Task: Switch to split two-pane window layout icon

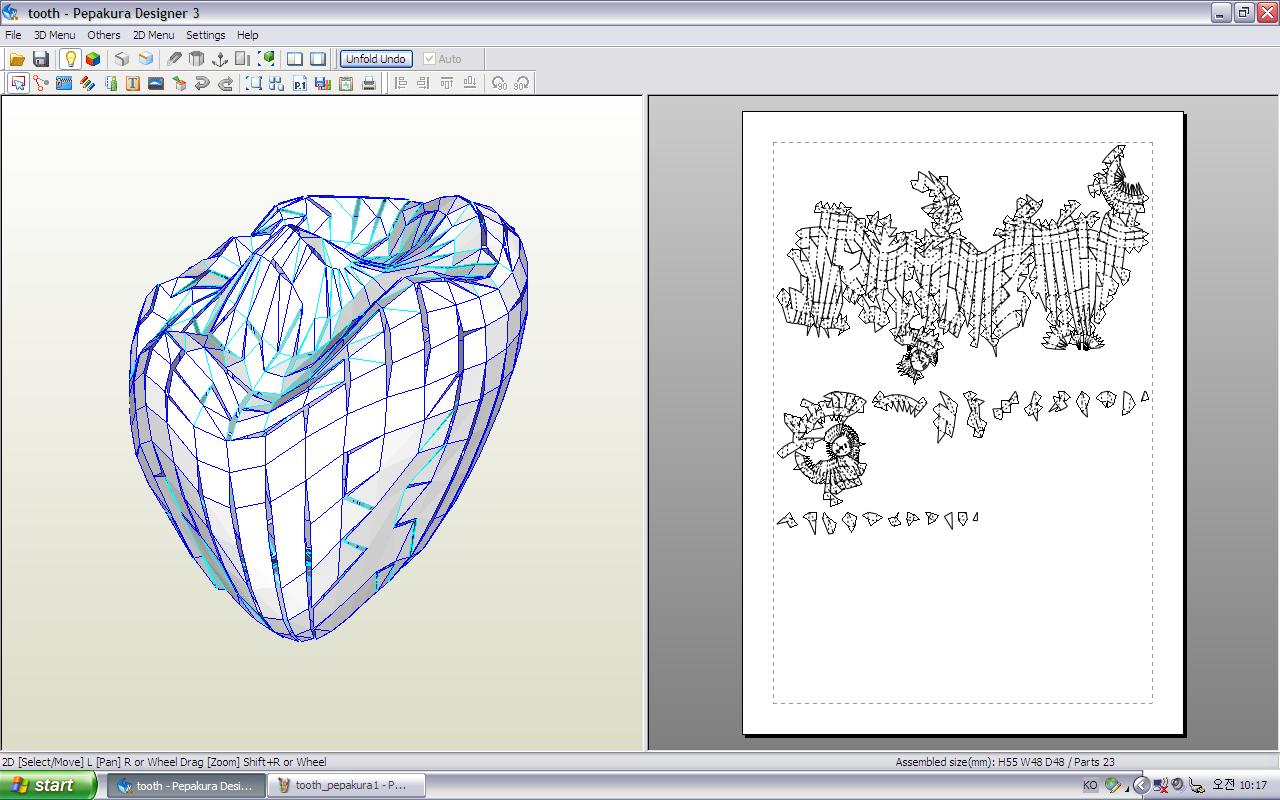Action: click(295, 59)
